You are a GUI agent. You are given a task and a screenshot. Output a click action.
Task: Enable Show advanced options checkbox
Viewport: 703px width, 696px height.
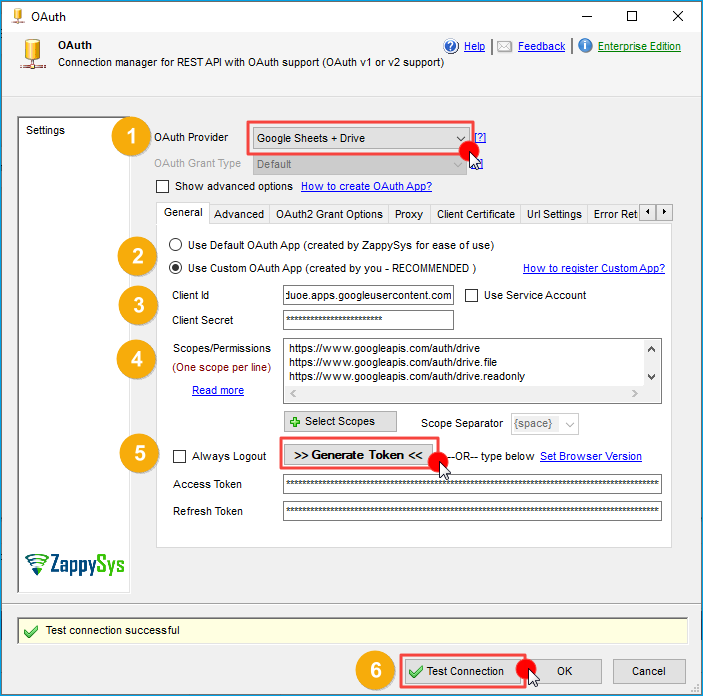tap(163, 187)
